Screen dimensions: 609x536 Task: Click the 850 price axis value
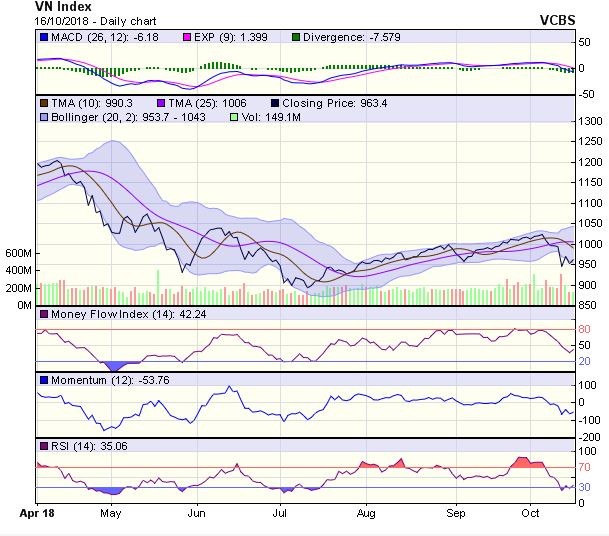pos(587,305)
